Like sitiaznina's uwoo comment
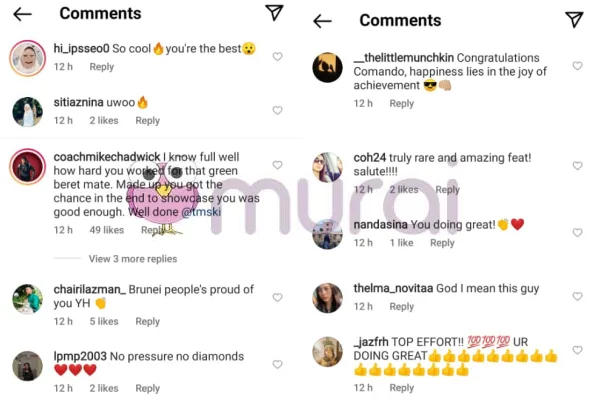The height and width of the screenshot is (400, 600). pyautogui.click(x=277, y=110)
